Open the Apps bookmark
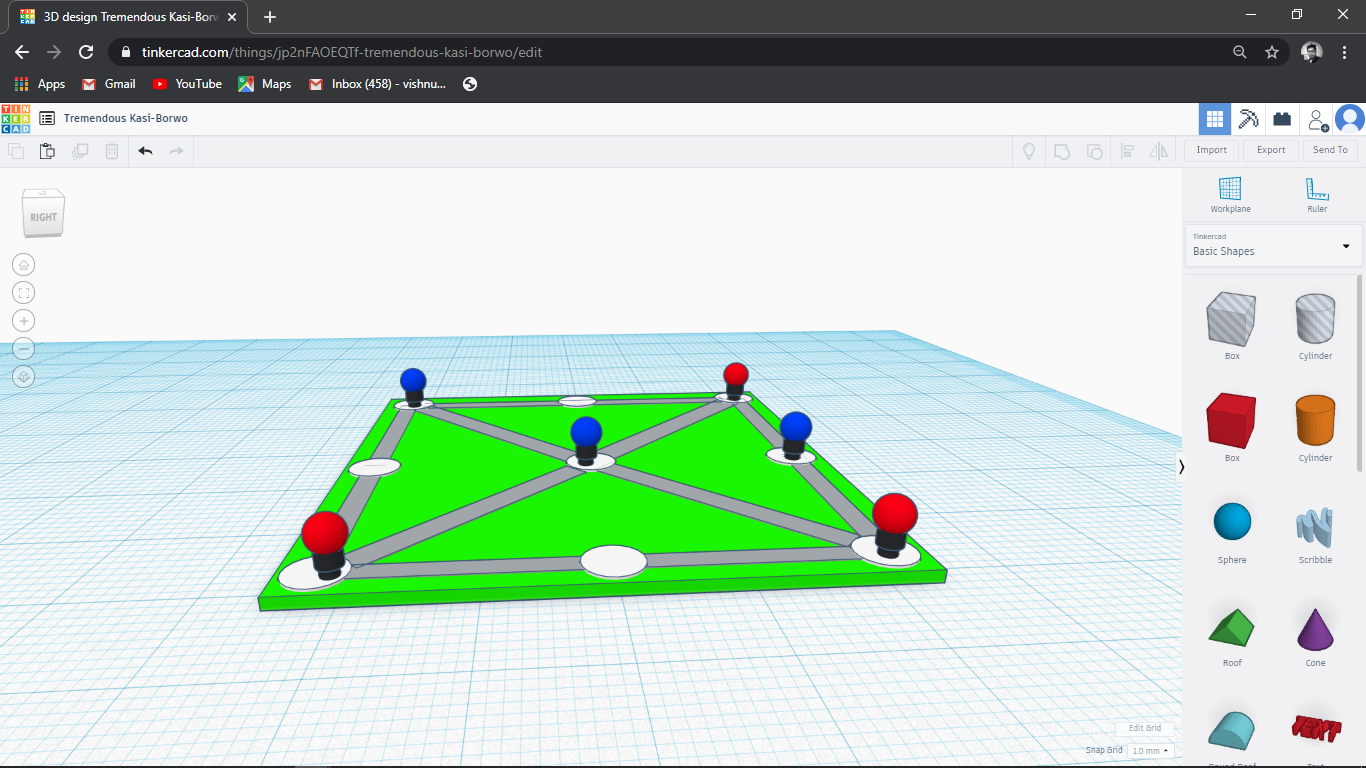1366x768 pixels. pos(40,84)
